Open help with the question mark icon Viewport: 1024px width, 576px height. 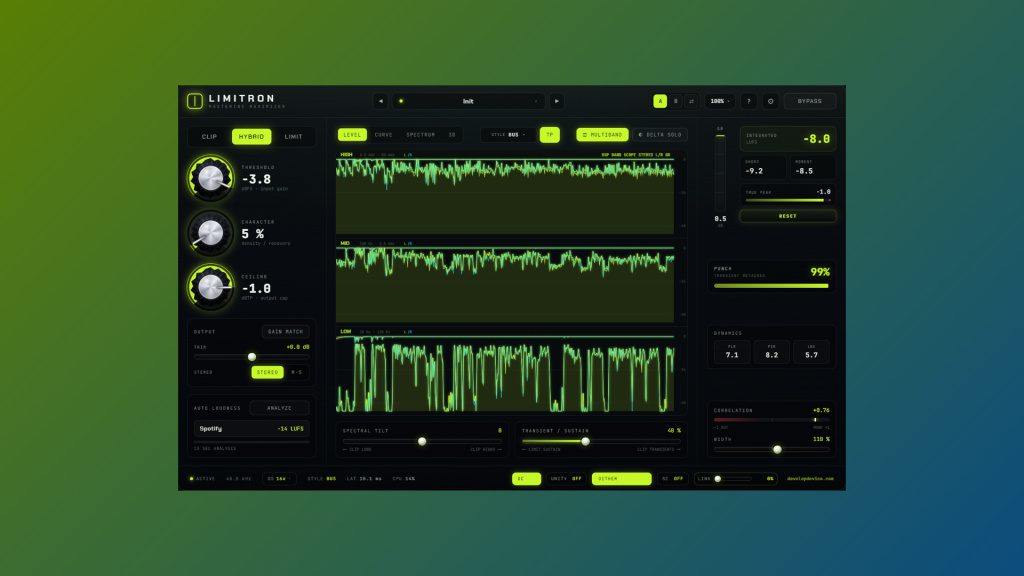click(x=749, y=101)
